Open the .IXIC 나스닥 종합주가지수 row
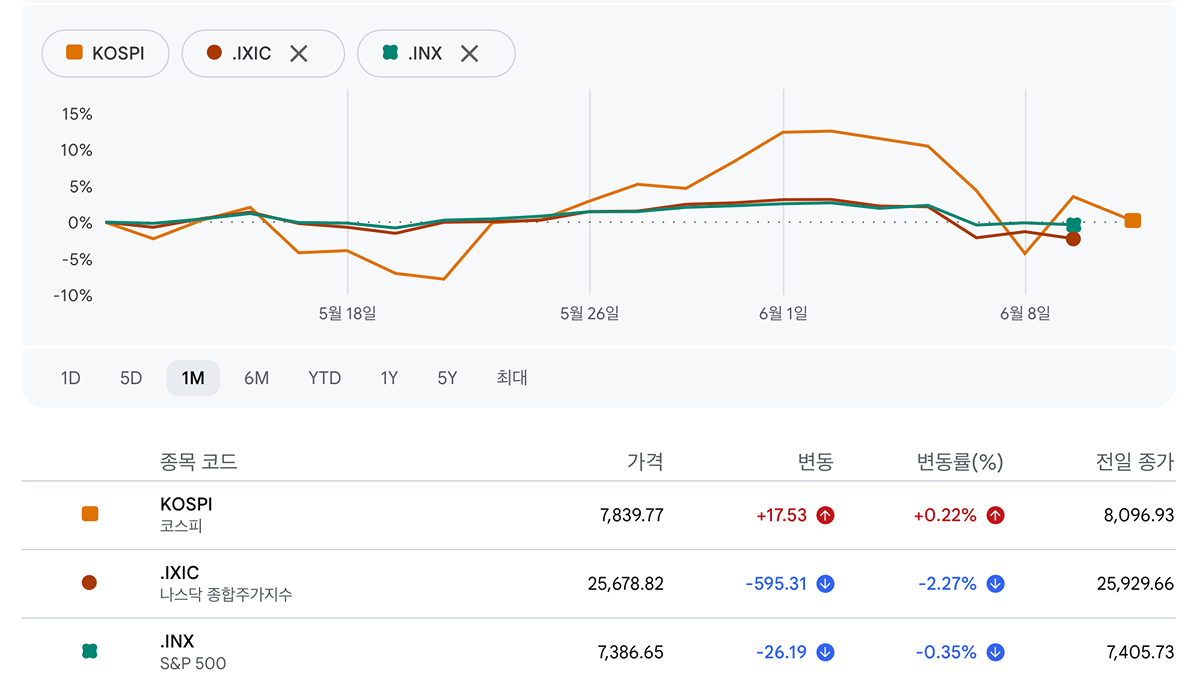 click(599, 584)
